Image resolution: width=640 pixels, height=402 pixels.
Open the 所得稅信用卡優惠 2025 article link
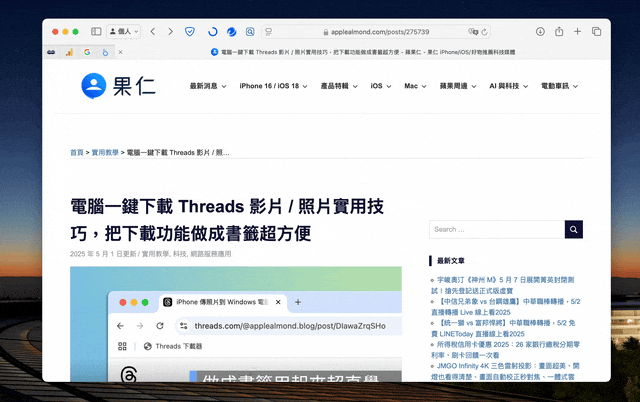pyautogui.click(x=505, y=350)
